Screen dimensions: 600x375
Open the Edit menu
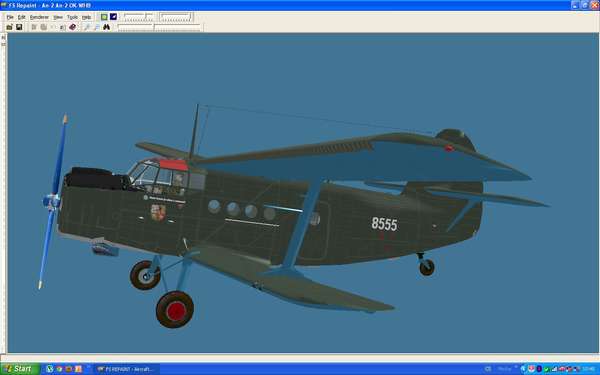21,17
